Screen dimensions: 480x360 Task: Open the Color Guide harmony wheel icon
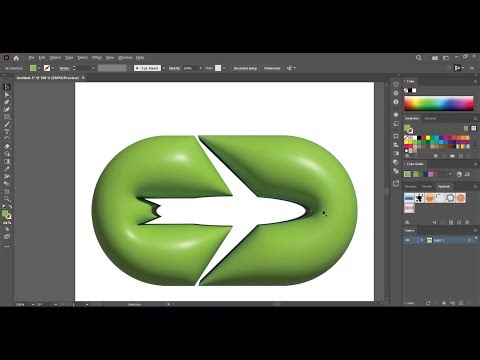(459, 174)
